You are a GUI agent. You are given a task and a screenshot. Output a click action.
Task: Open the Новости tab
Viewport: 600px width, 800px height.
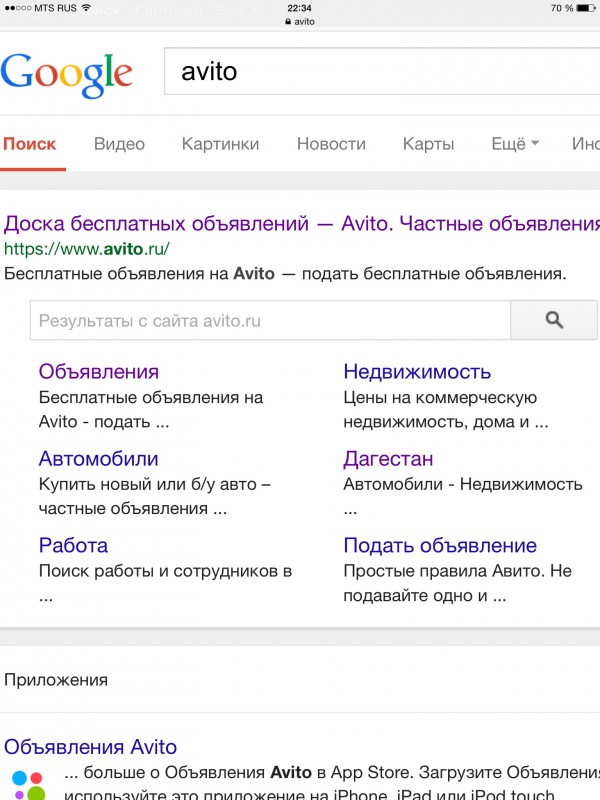coord(331,144)
